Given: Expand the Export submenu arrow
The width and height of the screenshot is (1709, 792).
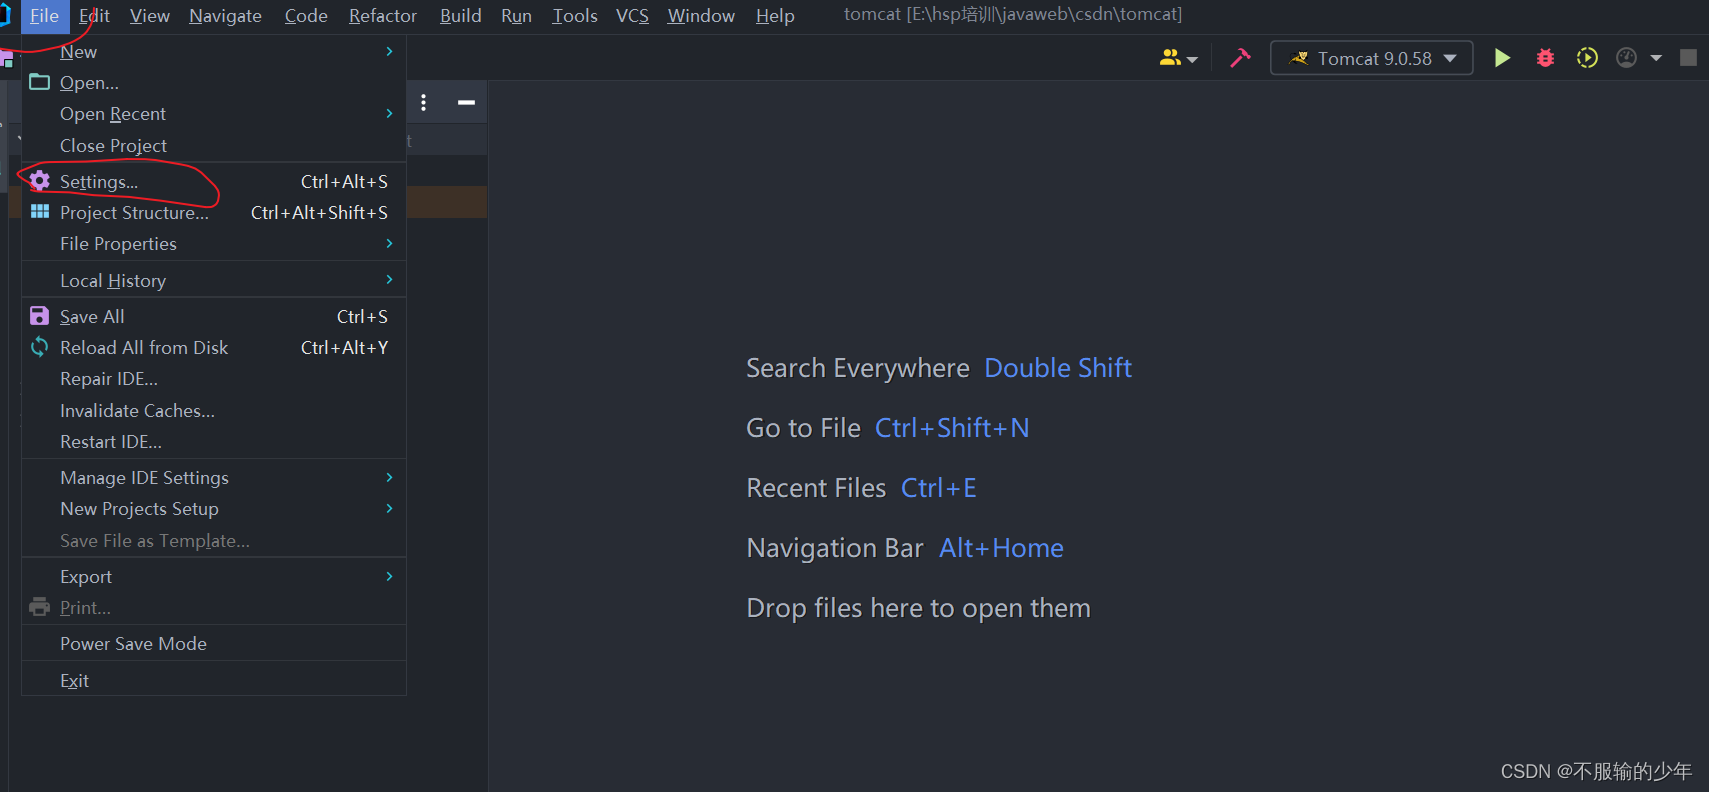Looking at the screenshot, I should click(x=389, y=576).
